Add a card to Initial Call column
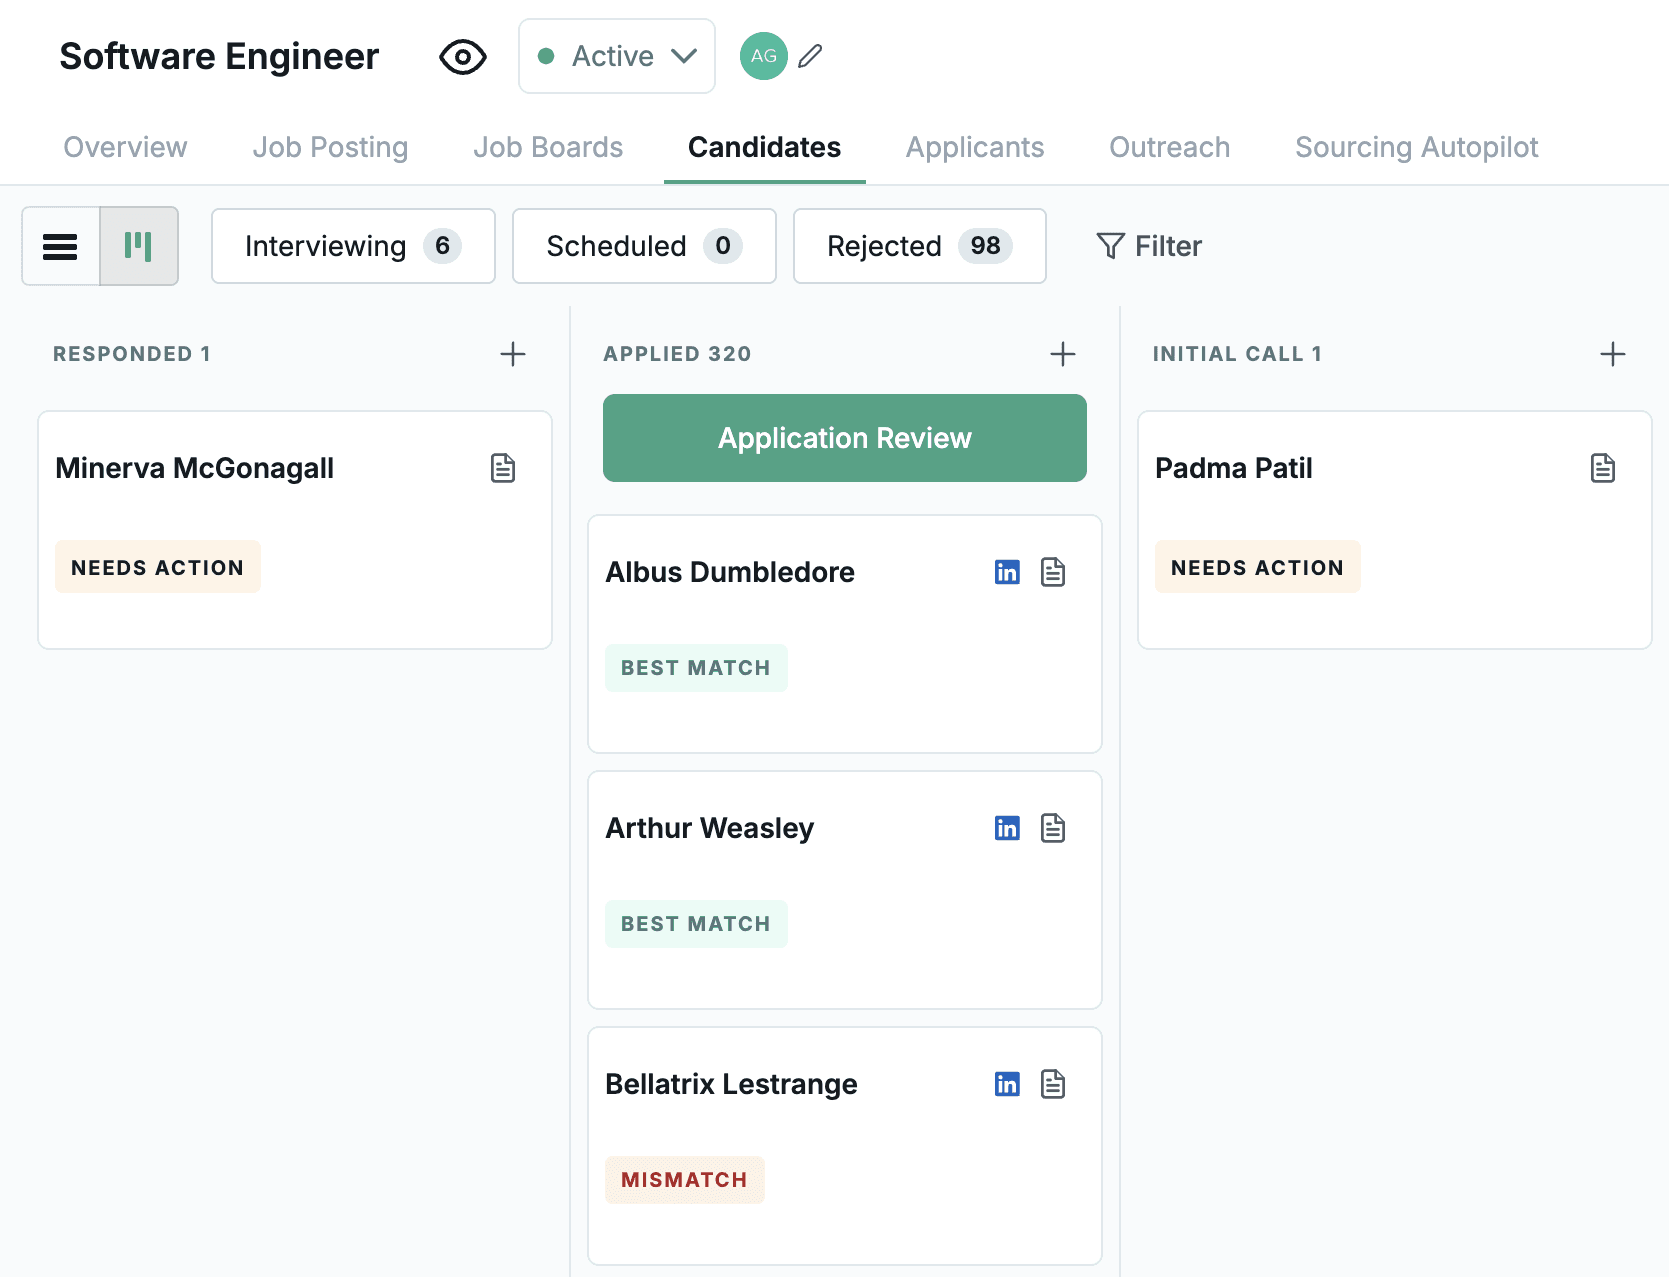The height and width of the screenshot is (1277, 1669). pos(1613,354)
